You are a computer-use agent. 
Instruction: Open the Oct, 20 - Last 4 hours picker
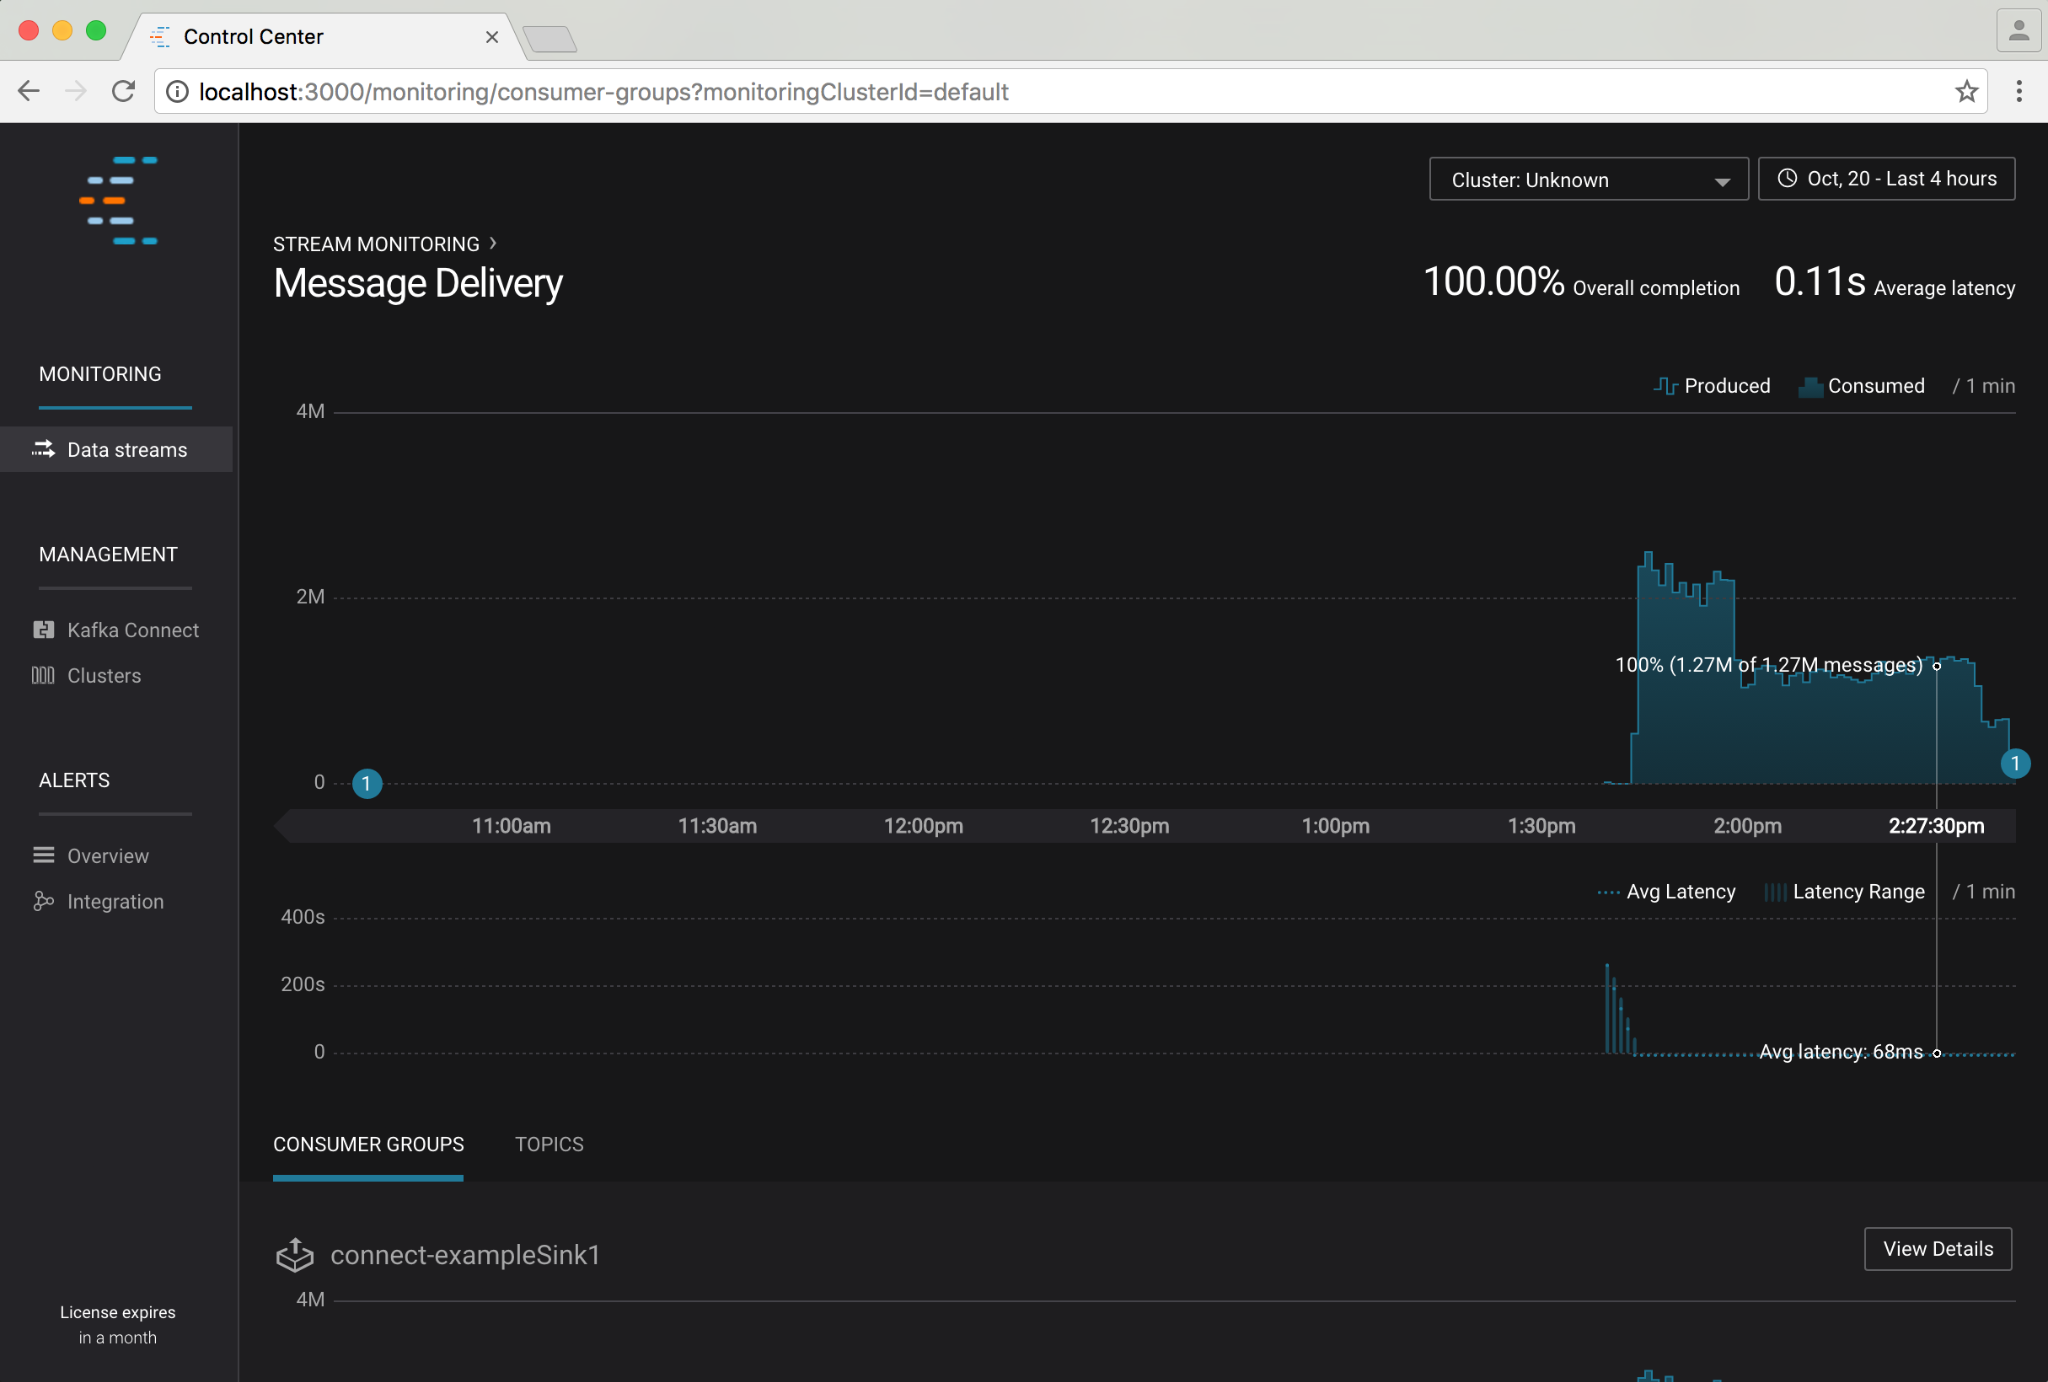[x=1886, y=179]
